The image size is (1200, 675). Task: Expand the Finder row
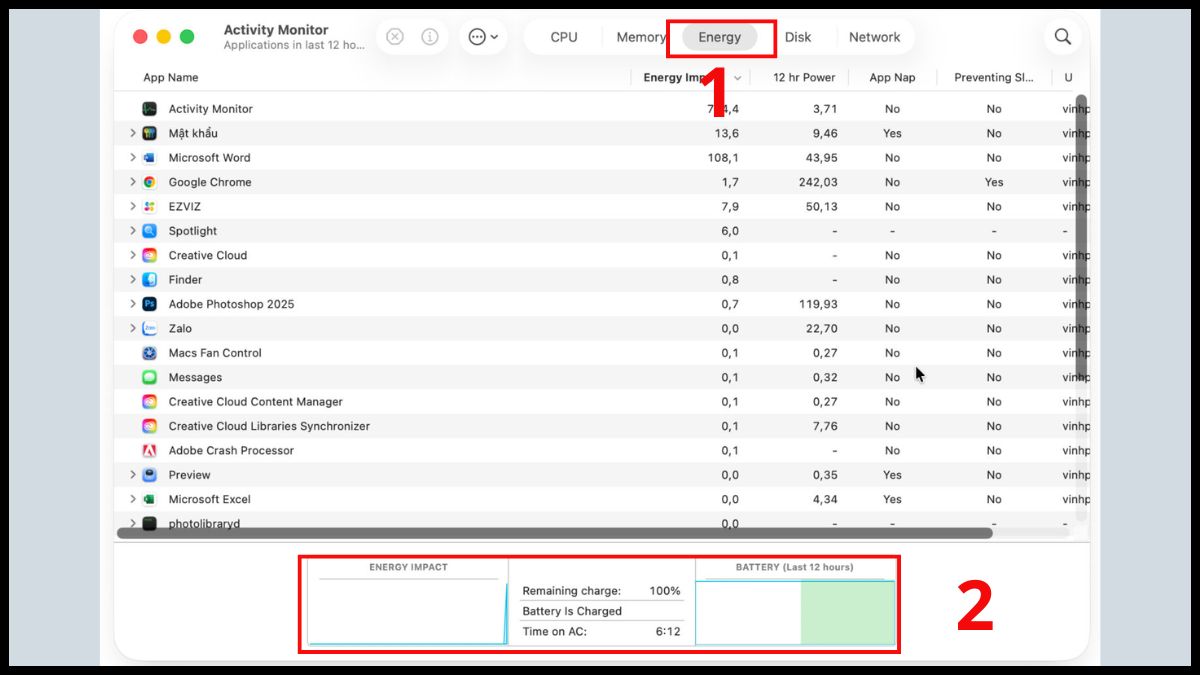pos(132,280)
